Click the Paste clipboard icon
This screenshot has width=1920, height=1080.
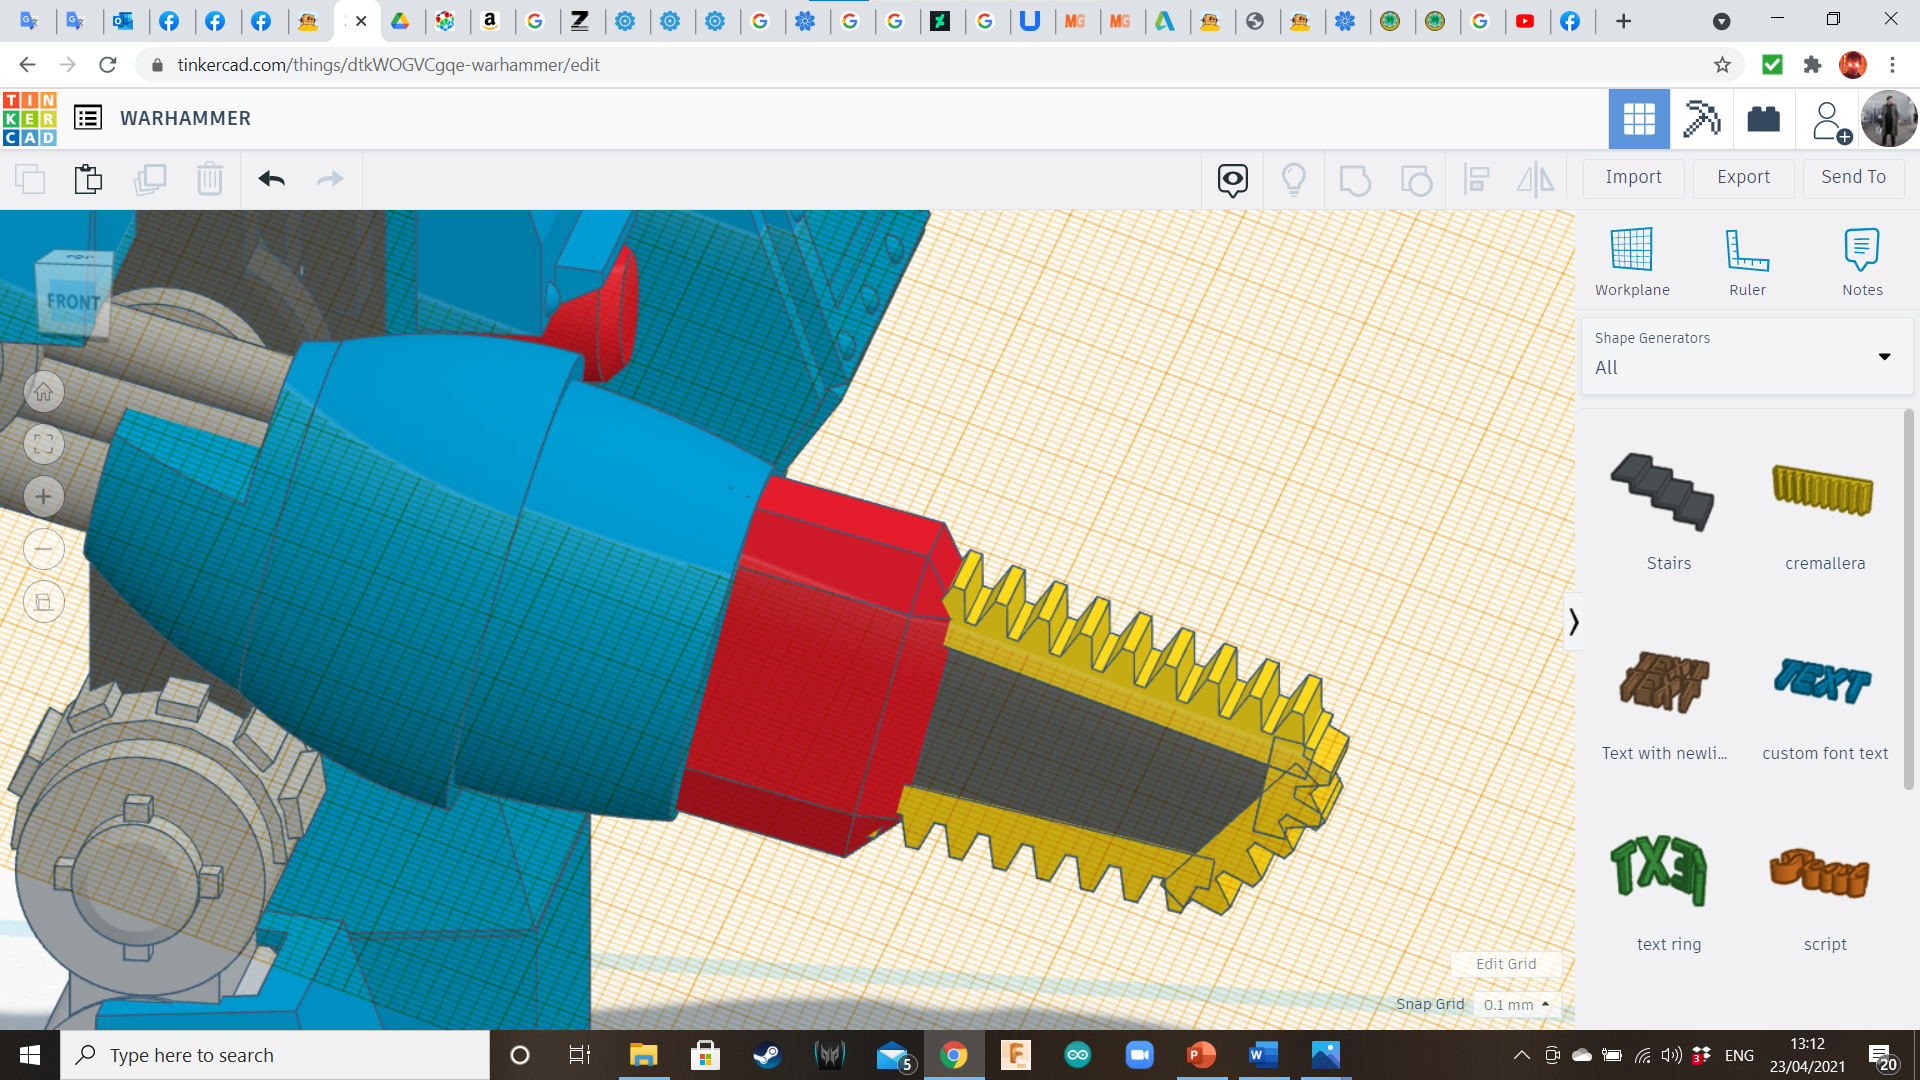[88, 179]
